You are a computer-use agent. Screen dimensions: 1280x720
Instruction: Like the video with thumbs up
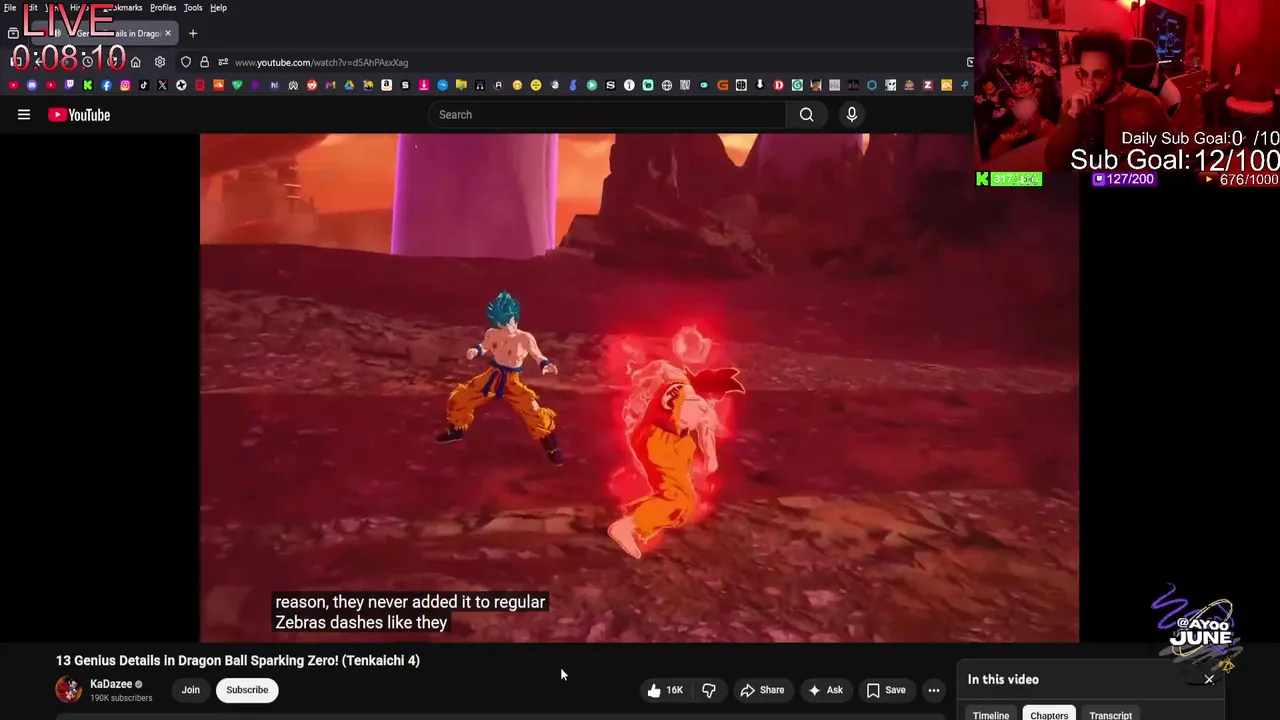[665, 690]
